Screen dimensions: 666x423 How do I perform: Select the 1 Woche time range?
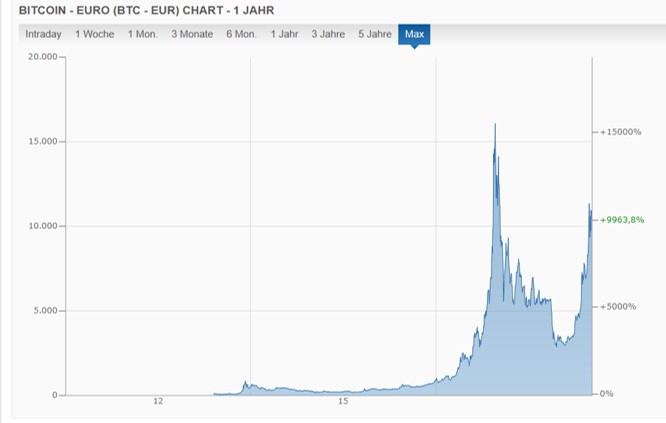(95, 34)
